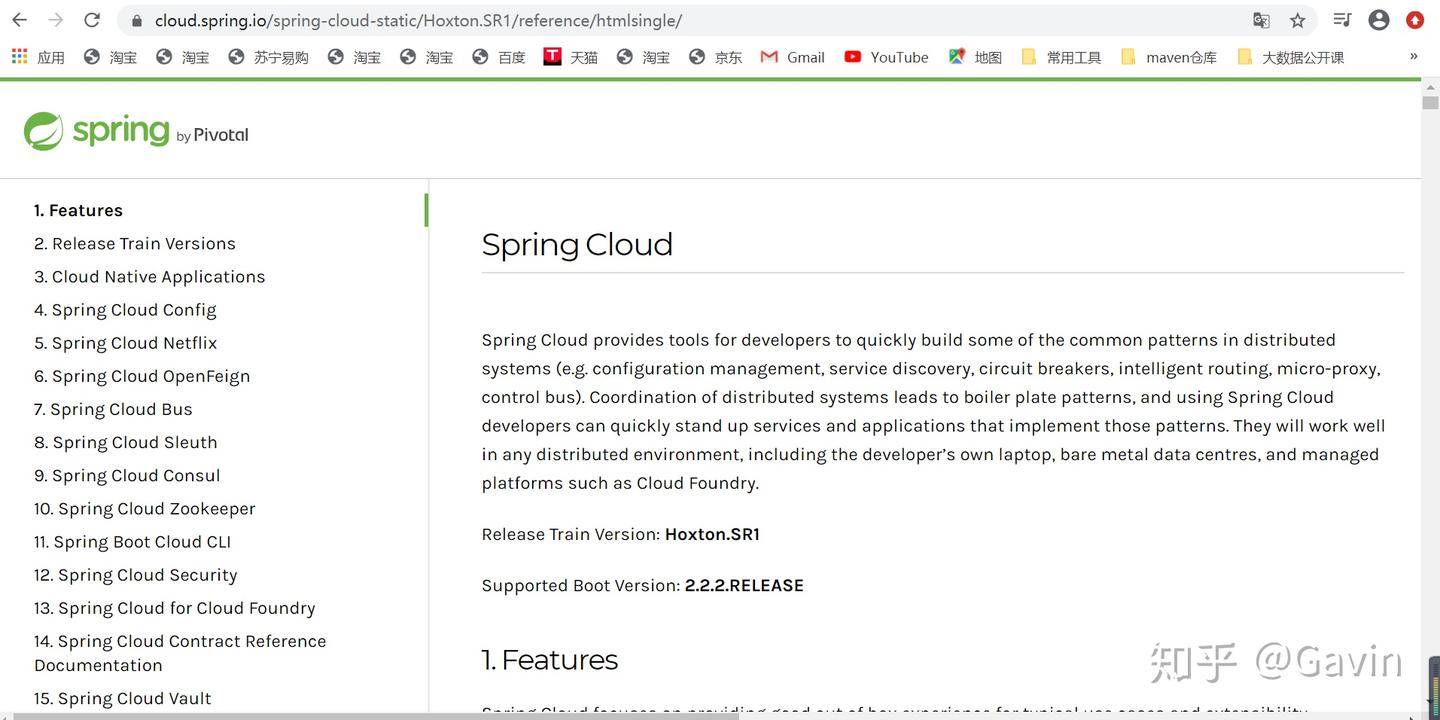Expand the maven仓库 bookmark folder

click(1168, 57)
